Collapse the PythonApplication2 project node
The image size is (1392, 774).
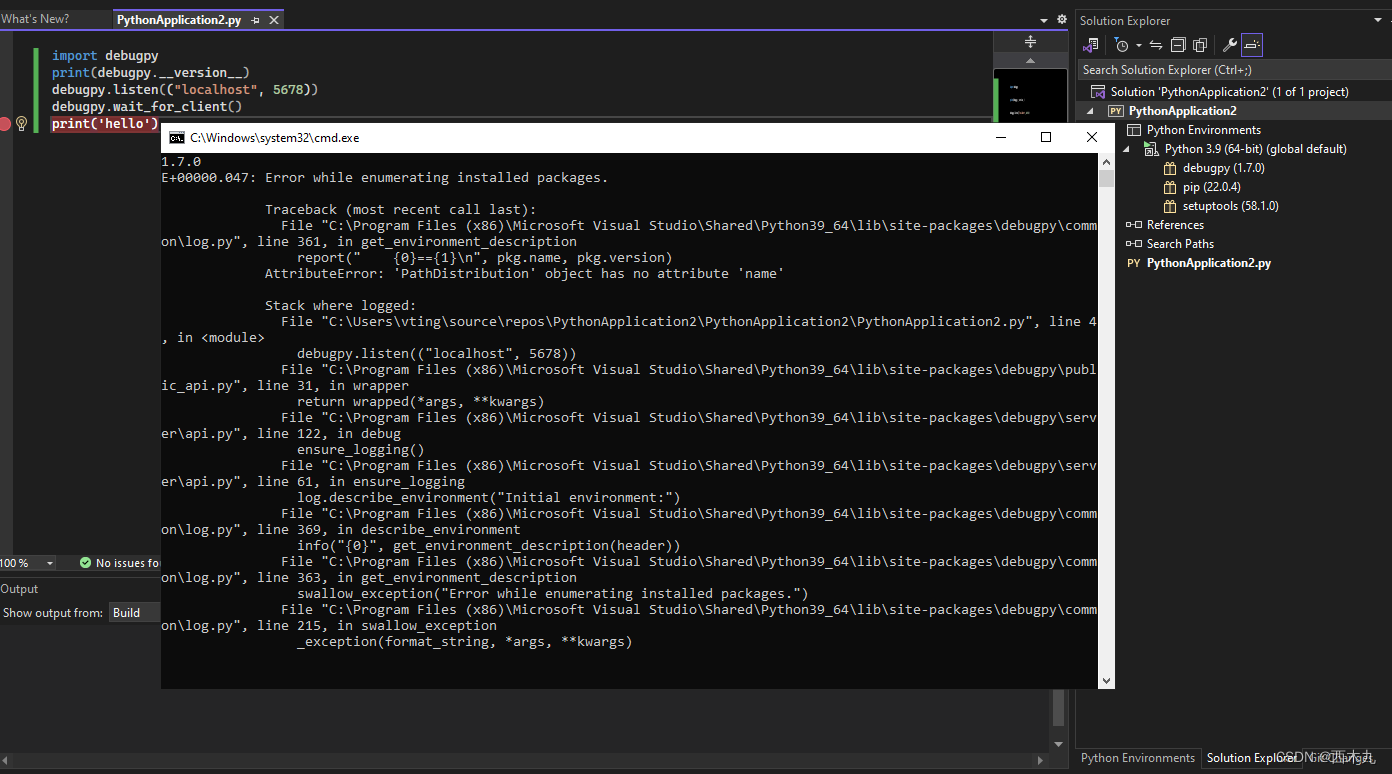[x=1091, y=111]
